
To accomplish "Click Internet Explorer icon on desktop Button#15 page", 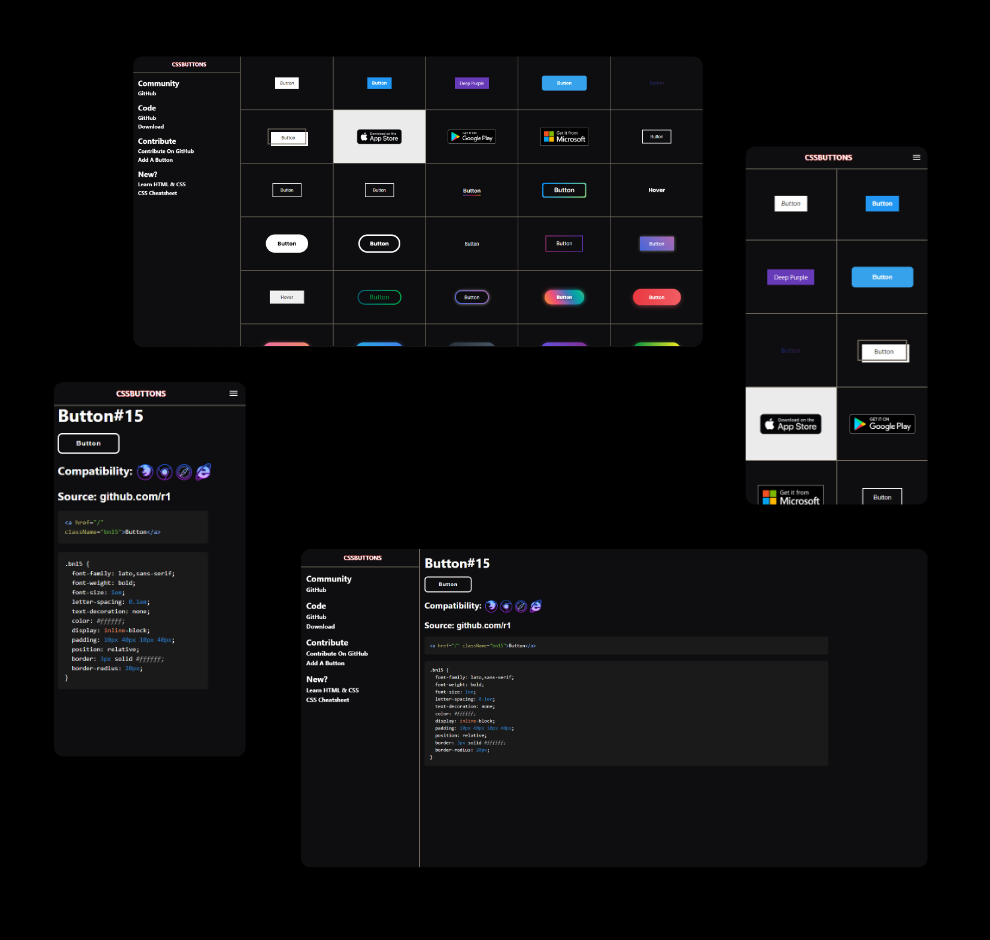I will tap(536, 606).
